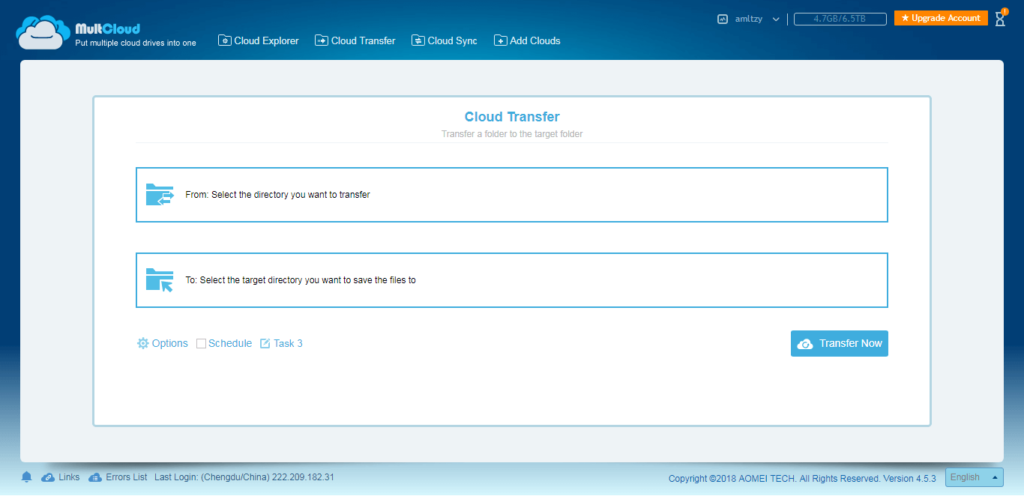Screen dimensions: 1024x496
Task: Open the hourglass task notifications icon
Action: [x=1000, y=18]
